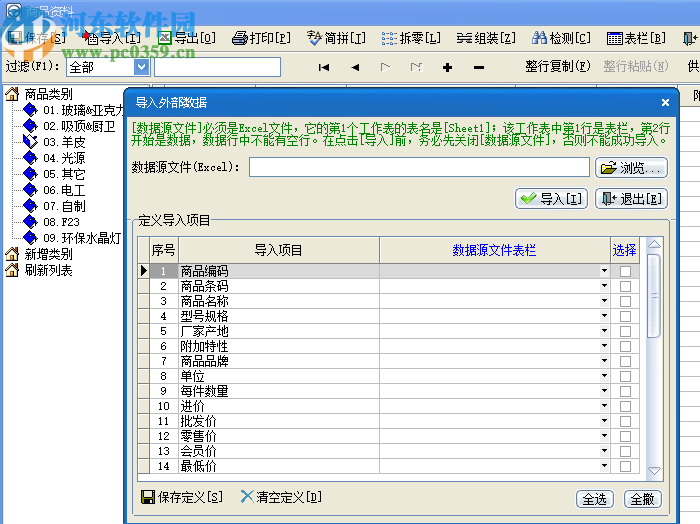Select the 05.其它 category
700x524 pixels.
pos(64,174)
